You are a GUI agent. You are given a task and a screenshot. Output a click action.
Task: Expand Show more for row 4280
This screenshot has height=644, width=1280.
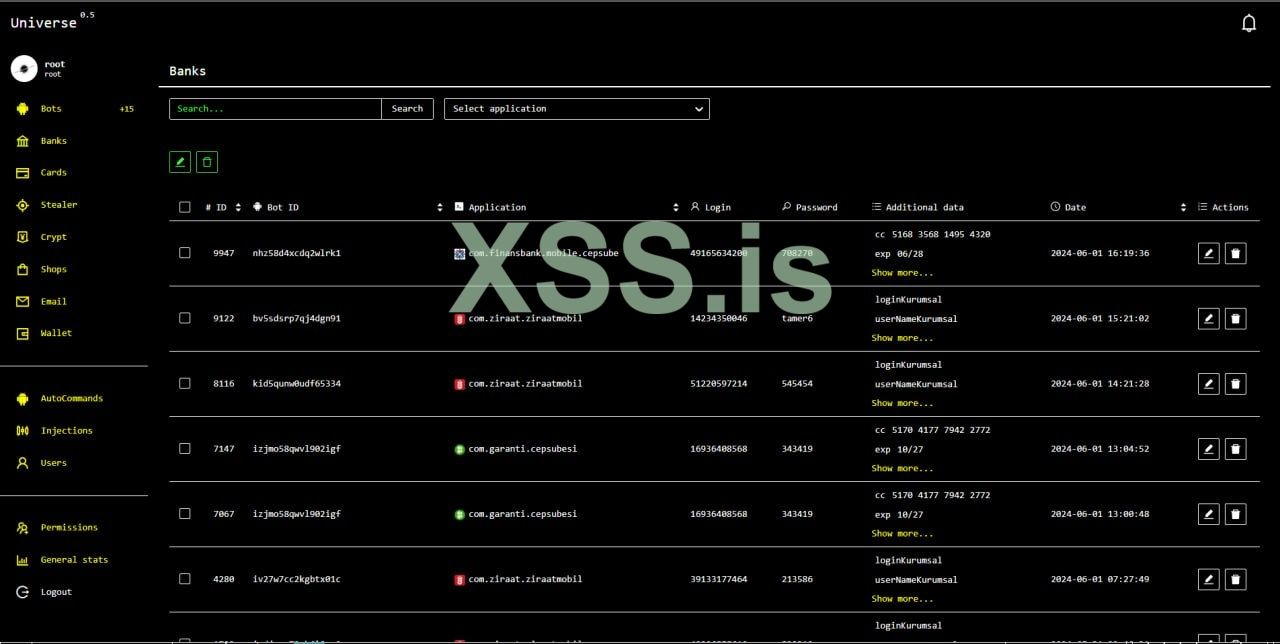coord(902,599)
